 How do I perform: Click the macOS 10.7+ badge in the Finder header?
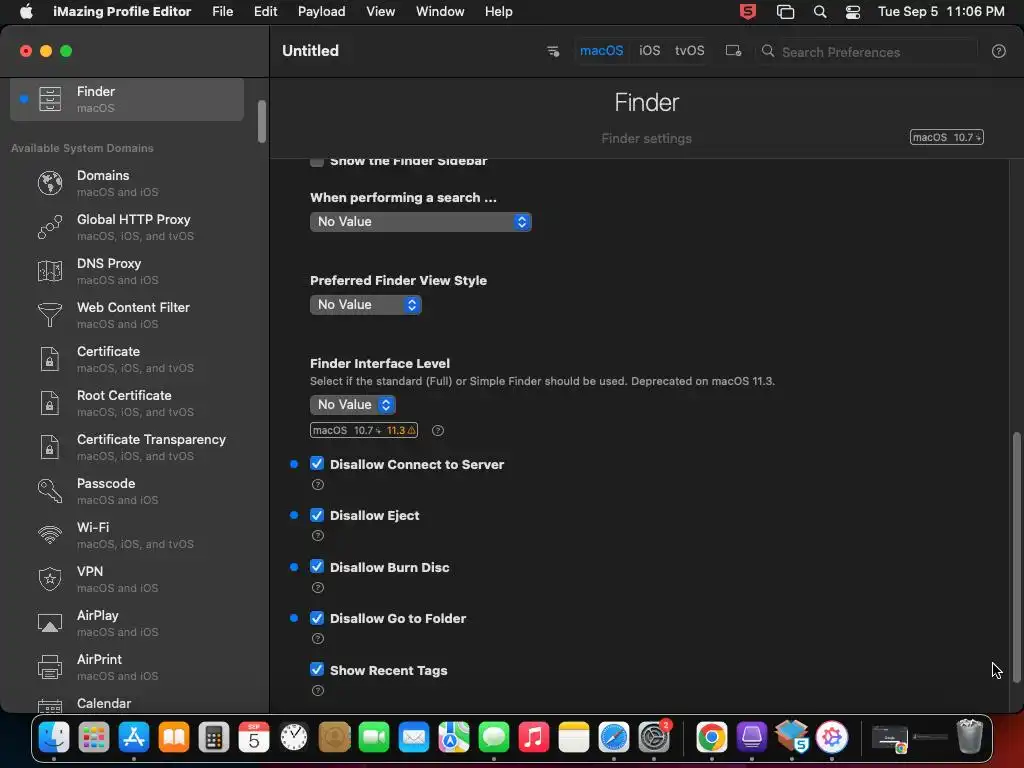click(947, 137)
